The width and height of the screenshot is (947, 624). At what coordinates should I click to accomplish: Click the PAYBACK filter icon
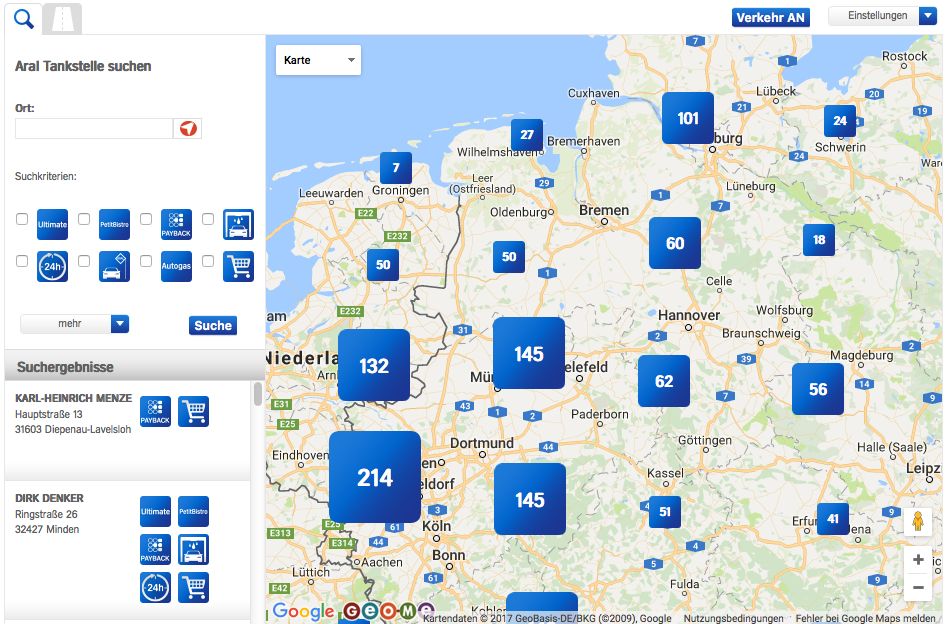176,225
